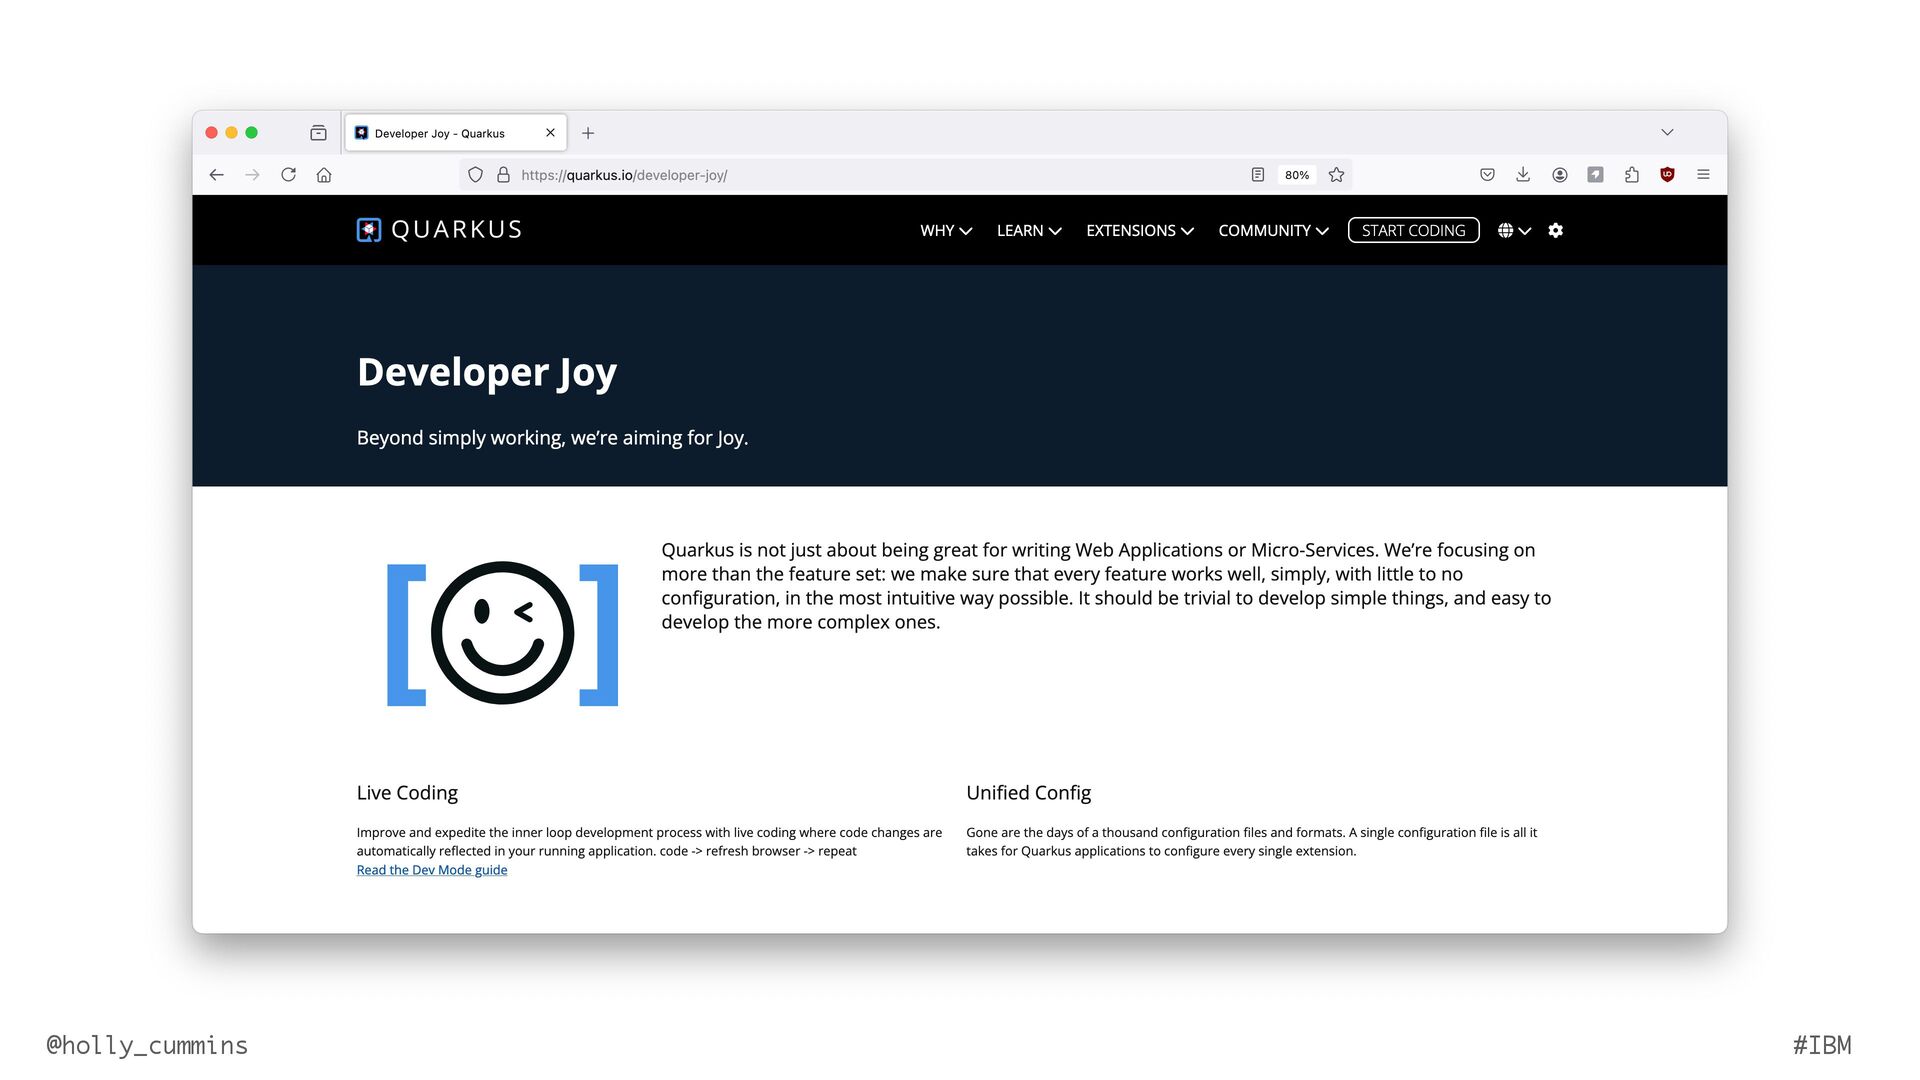1920x1080 pixels.
Task: Open the COMMUNITY menu
Action: tap(1272, 231)
